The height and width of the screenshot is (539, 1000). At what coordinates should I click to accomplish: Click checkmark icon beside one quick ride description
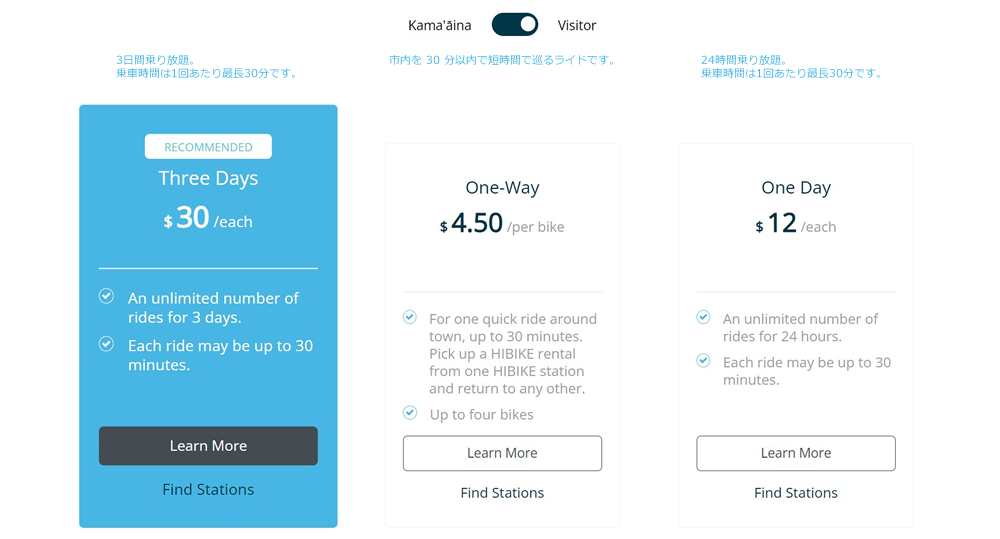[410, 317]
